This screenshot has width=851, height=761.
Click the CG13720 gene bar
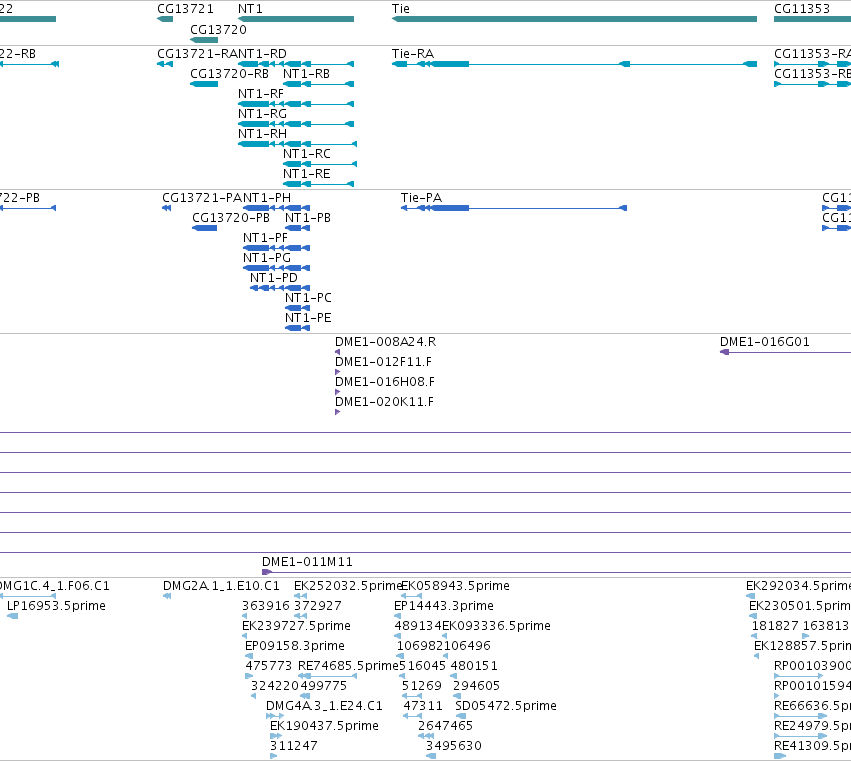point(204,40)
